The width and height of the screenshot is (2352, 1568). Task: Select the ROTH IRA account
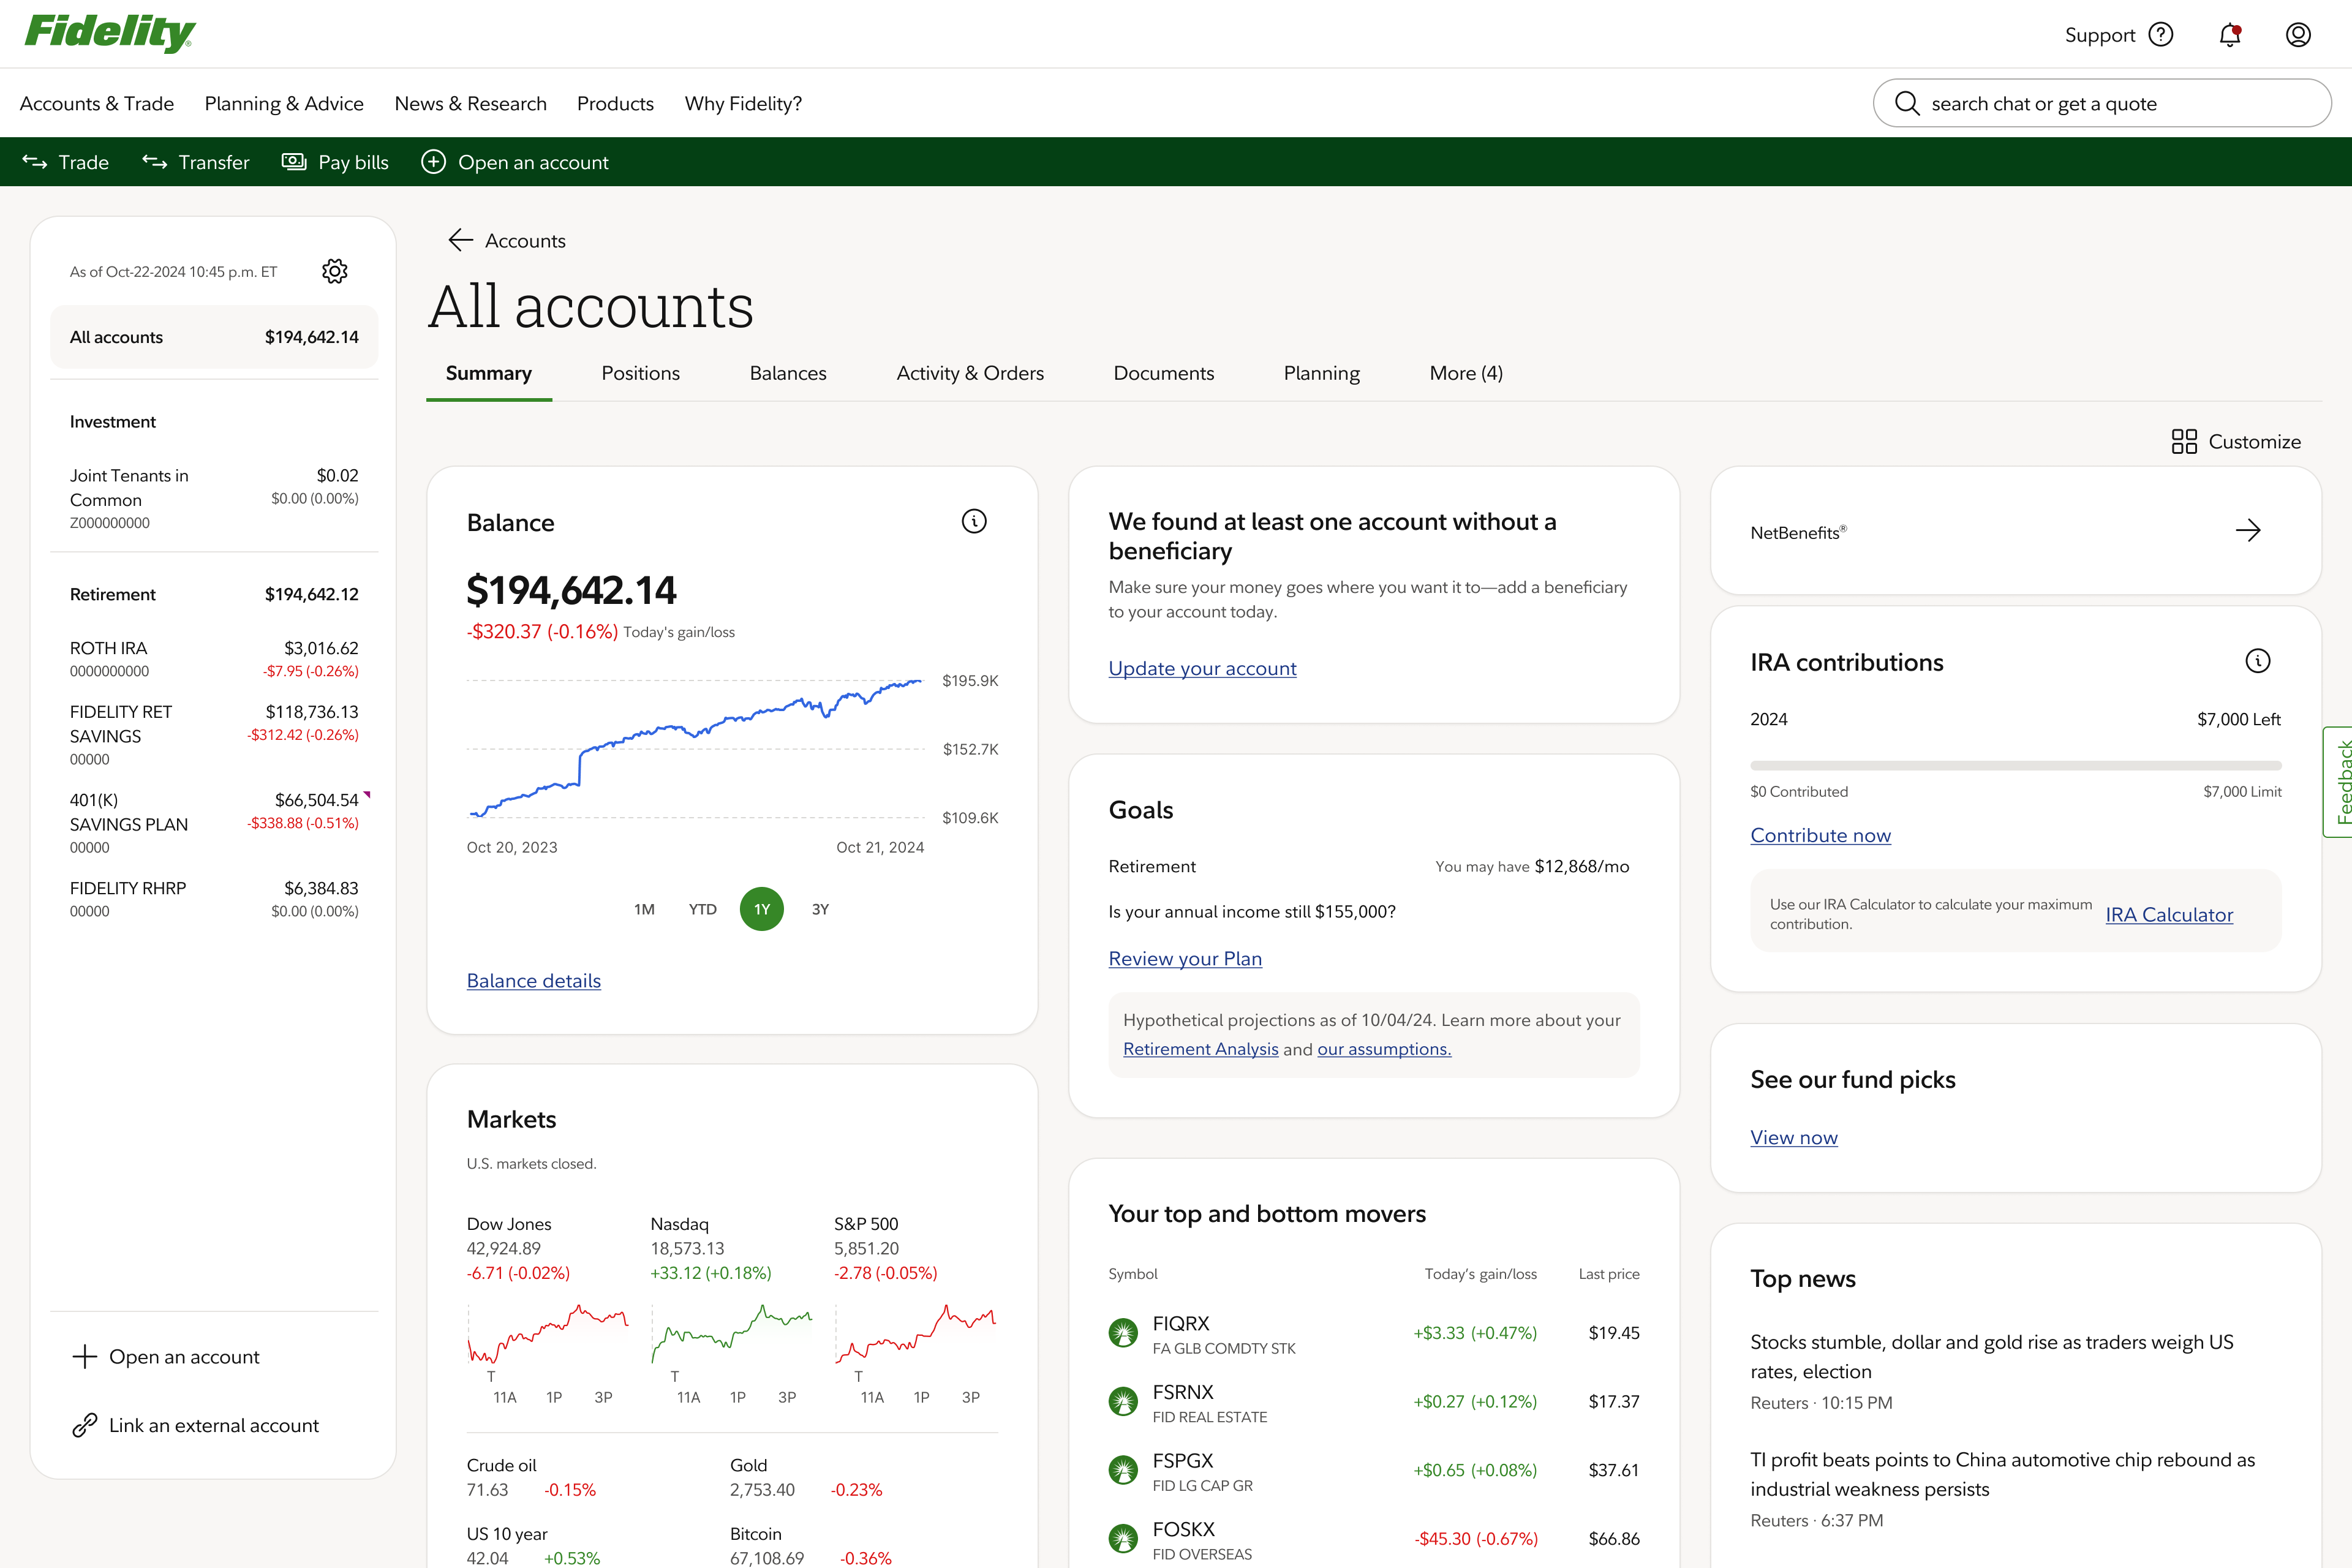(x=214, y=659)
